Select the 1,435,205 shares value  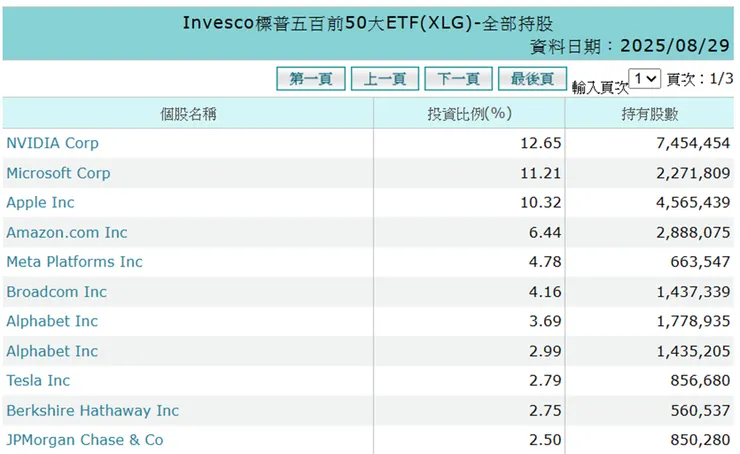(x=693, y=352)
